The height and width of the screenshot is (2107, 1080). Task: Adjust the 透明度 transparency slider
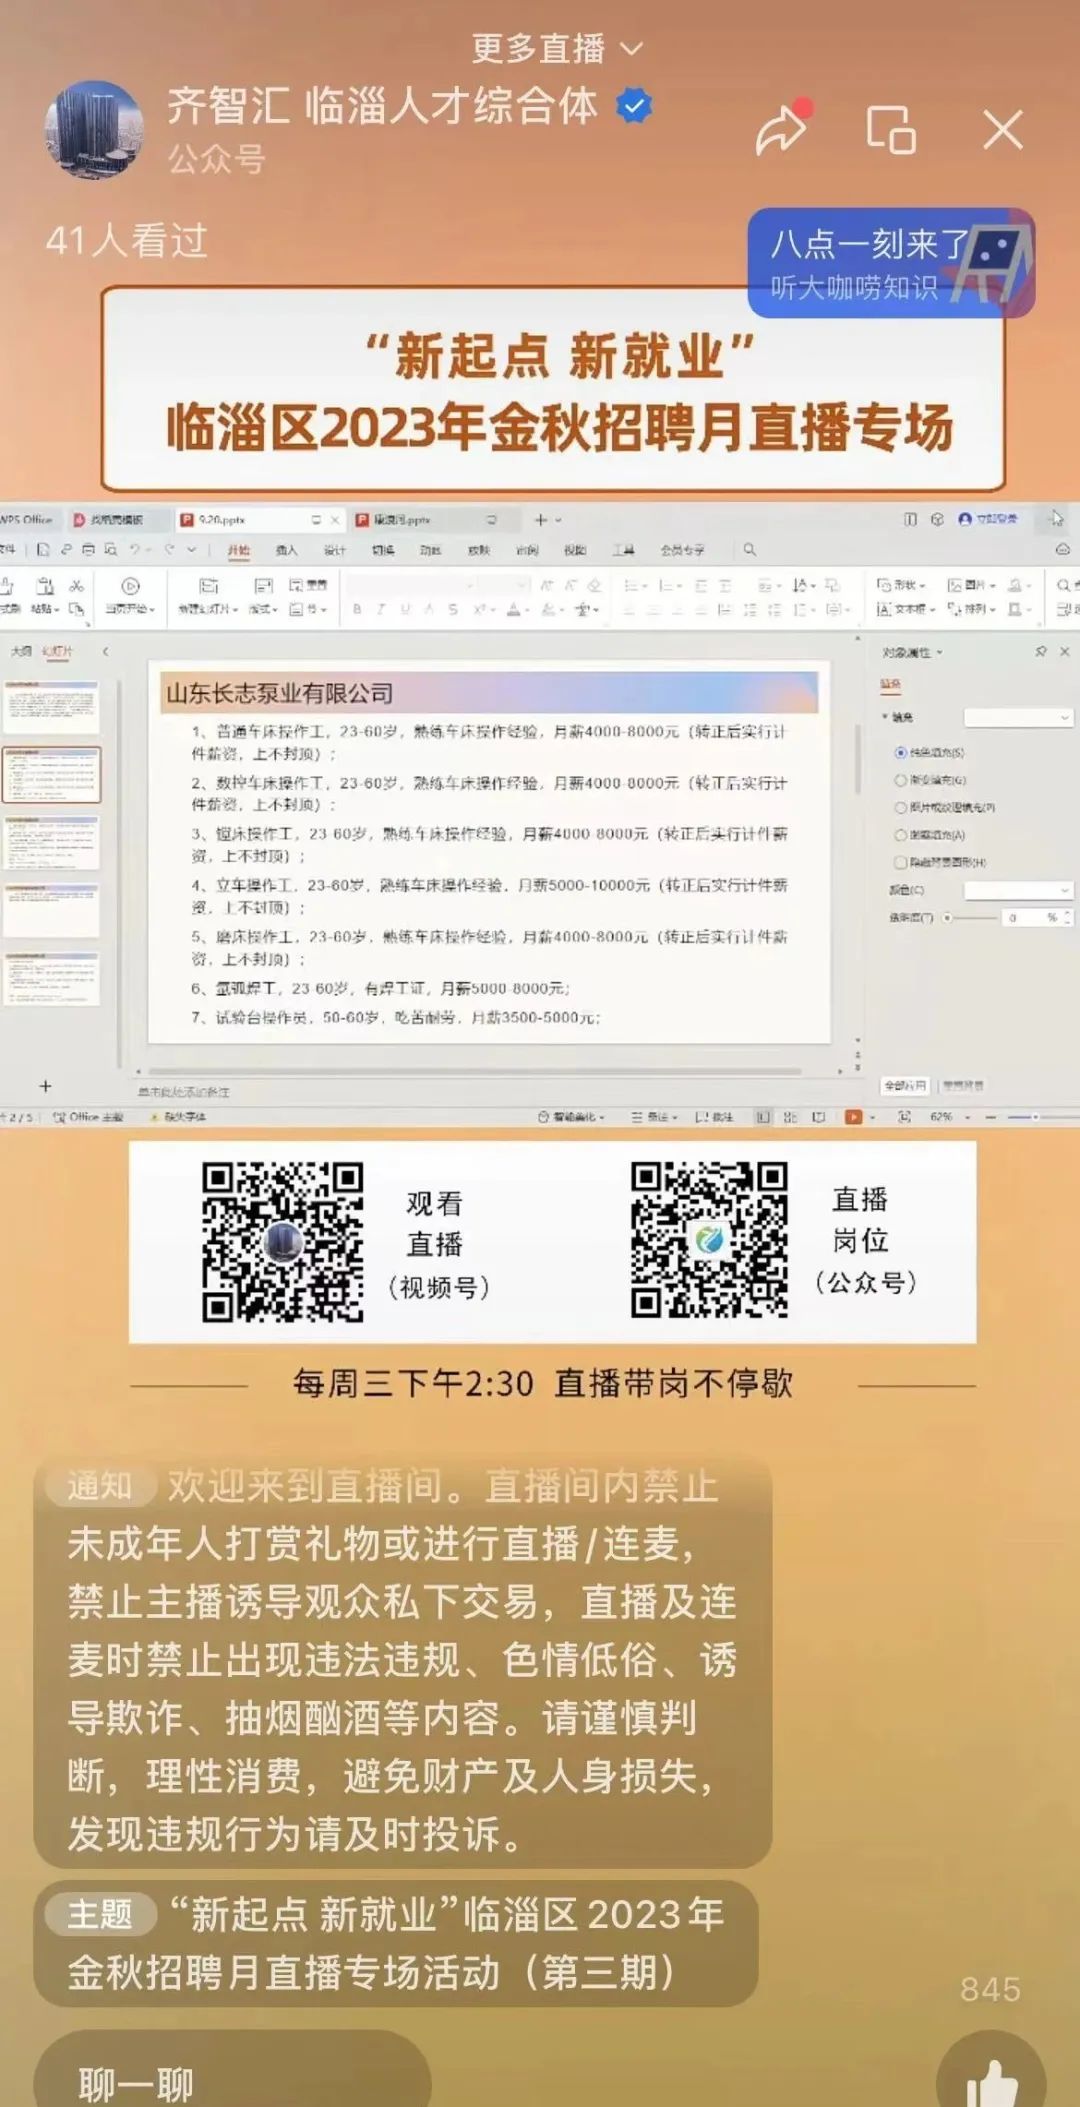[x=970, y=917]
